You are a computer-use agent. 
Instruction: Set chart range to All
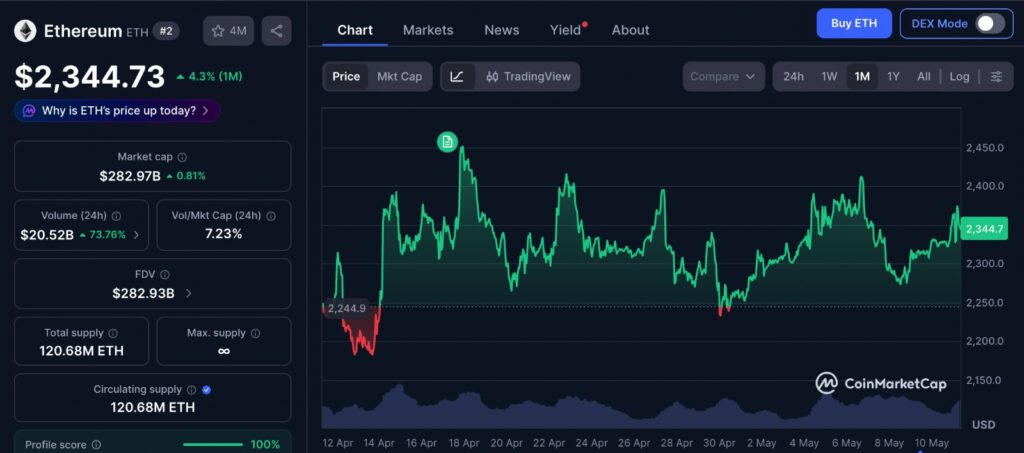(x=923, y=76)
